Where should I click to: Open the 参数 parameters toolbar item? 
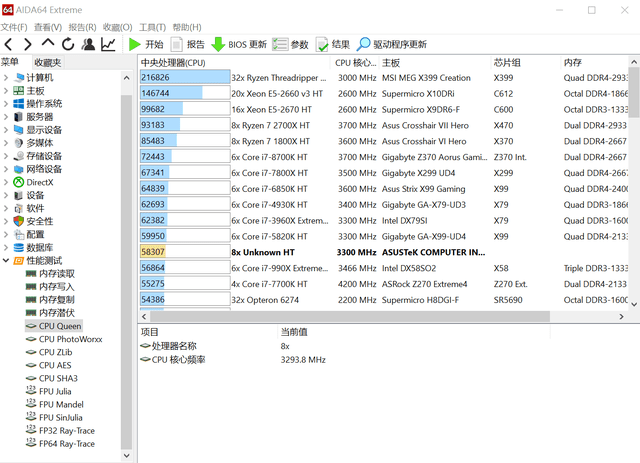pos(291,44)
